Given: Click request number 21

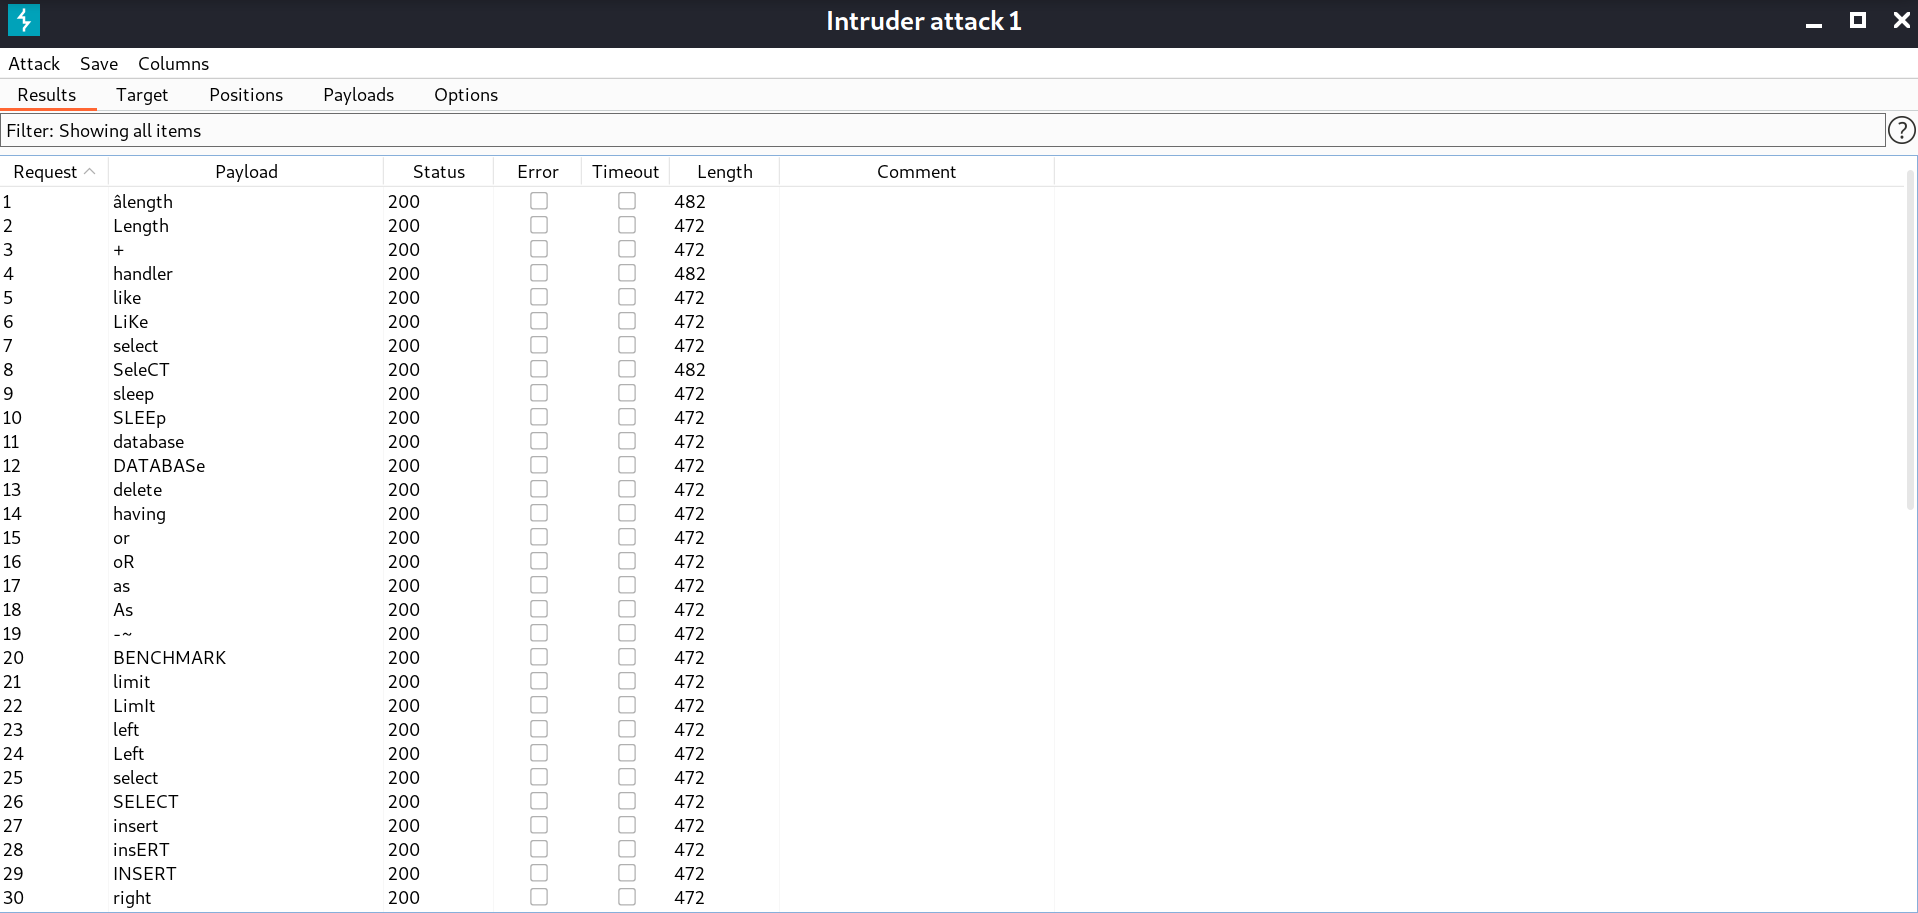Looking at the screenshot, I should (12, 681).
